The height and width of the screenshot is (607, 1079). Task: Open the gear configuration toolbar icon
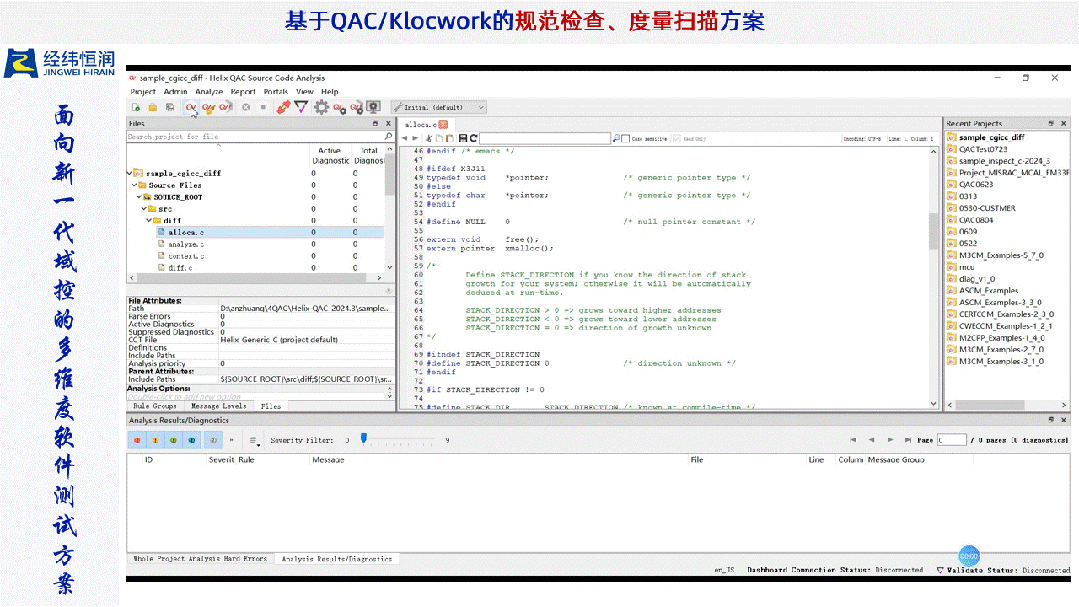pyautogui.click(x=321, y=107)
